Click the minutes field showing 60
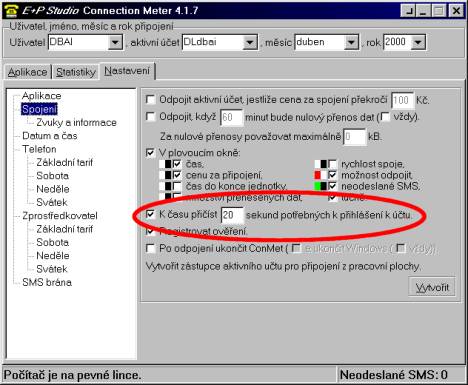This screenshot has height=385, width=468. (231, 117)
